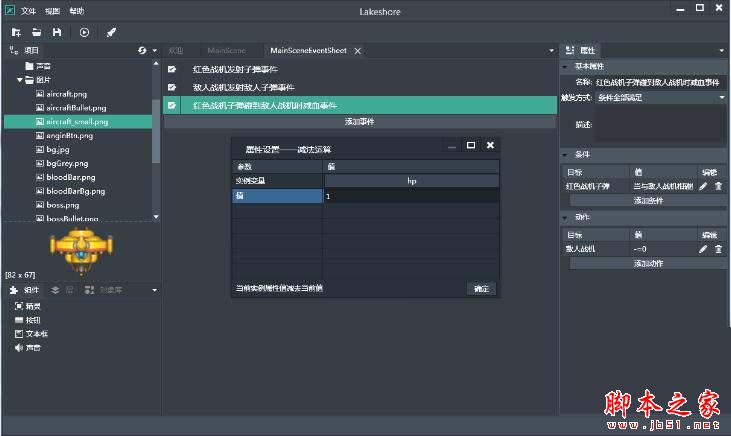The image size is (731, 436).
Task: Select the 精灵 sprite component
Action: [x=28, y=306]
